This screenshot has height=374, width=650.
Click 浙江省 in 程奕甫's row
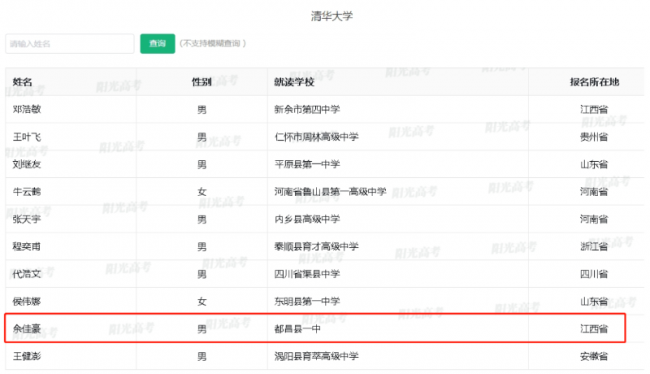coord(594,246)
